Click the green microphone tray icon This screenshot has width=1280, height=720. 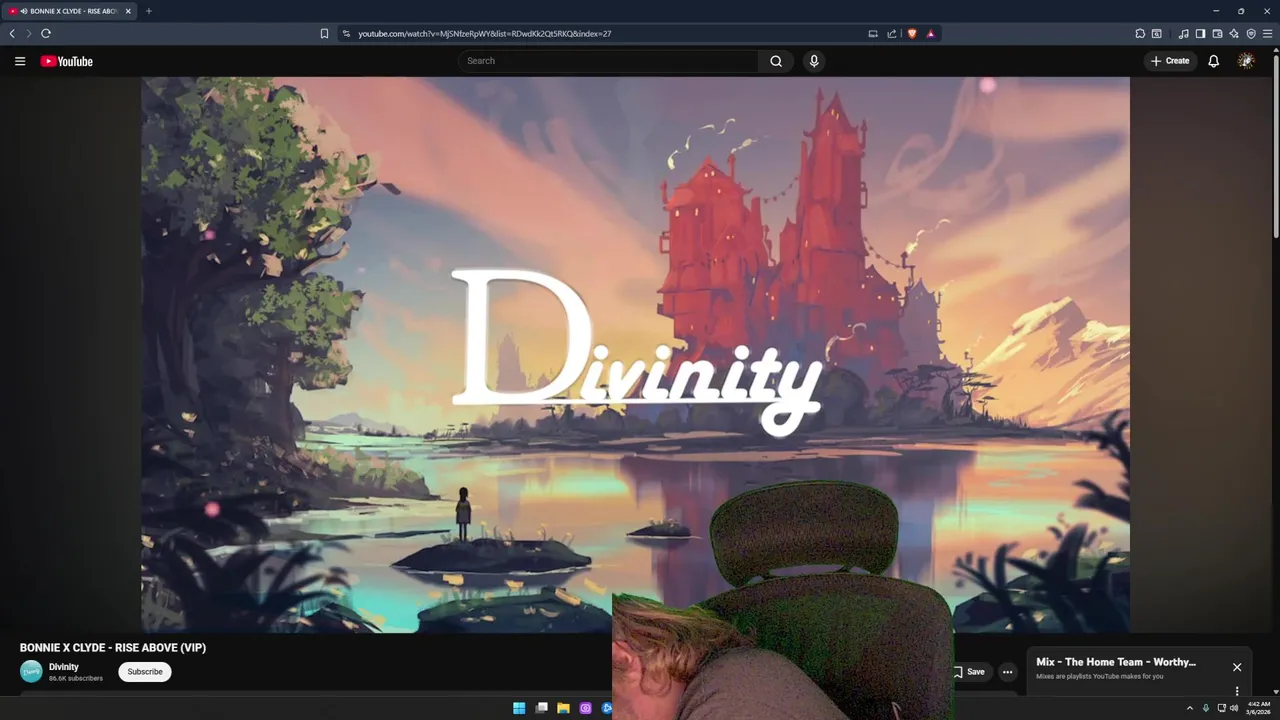point(1205,708)
